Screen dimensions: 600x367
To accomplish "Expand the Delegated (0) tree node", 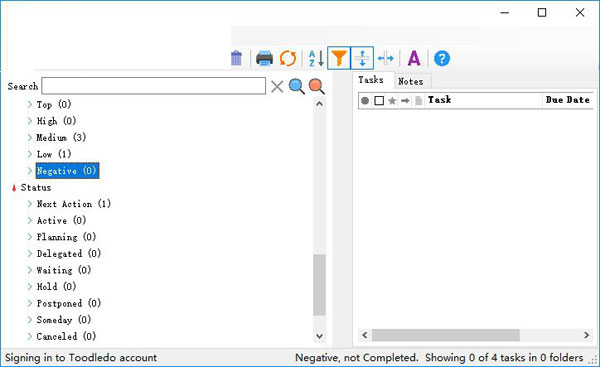I will [30, 253].
